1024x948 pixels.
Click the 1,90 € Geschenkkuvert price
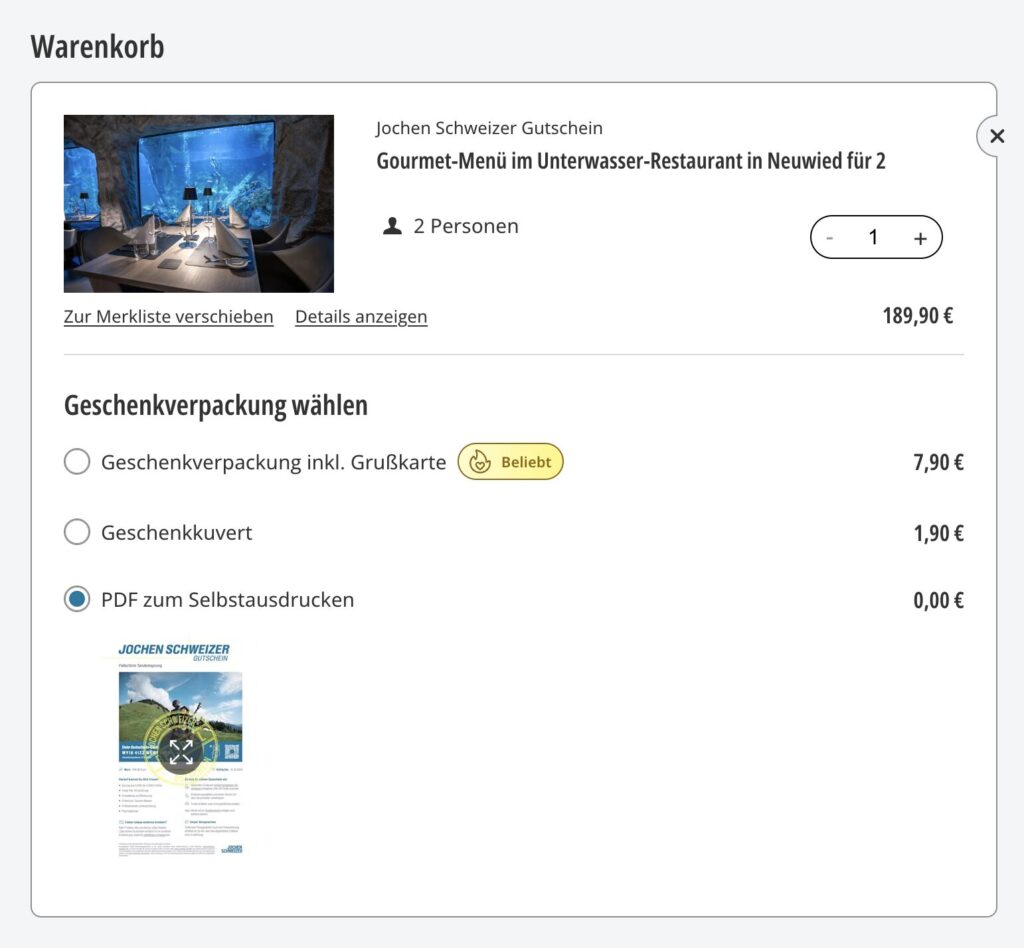[938, 533]
